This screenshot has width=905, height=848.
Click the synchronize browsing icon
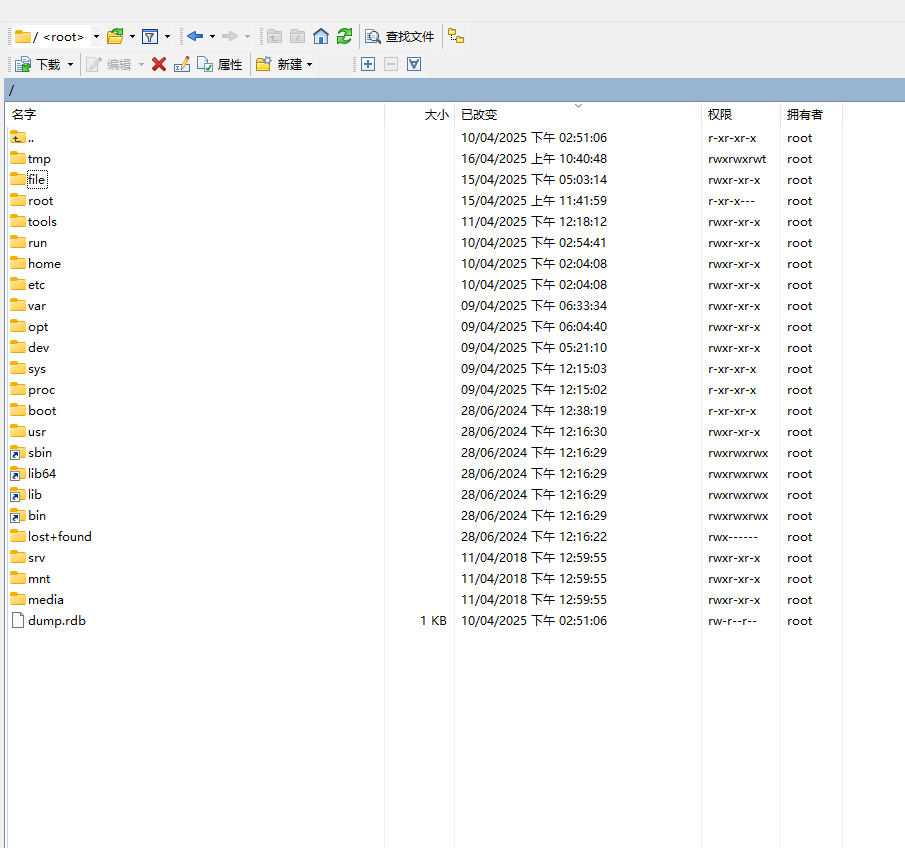click(456, 36)
